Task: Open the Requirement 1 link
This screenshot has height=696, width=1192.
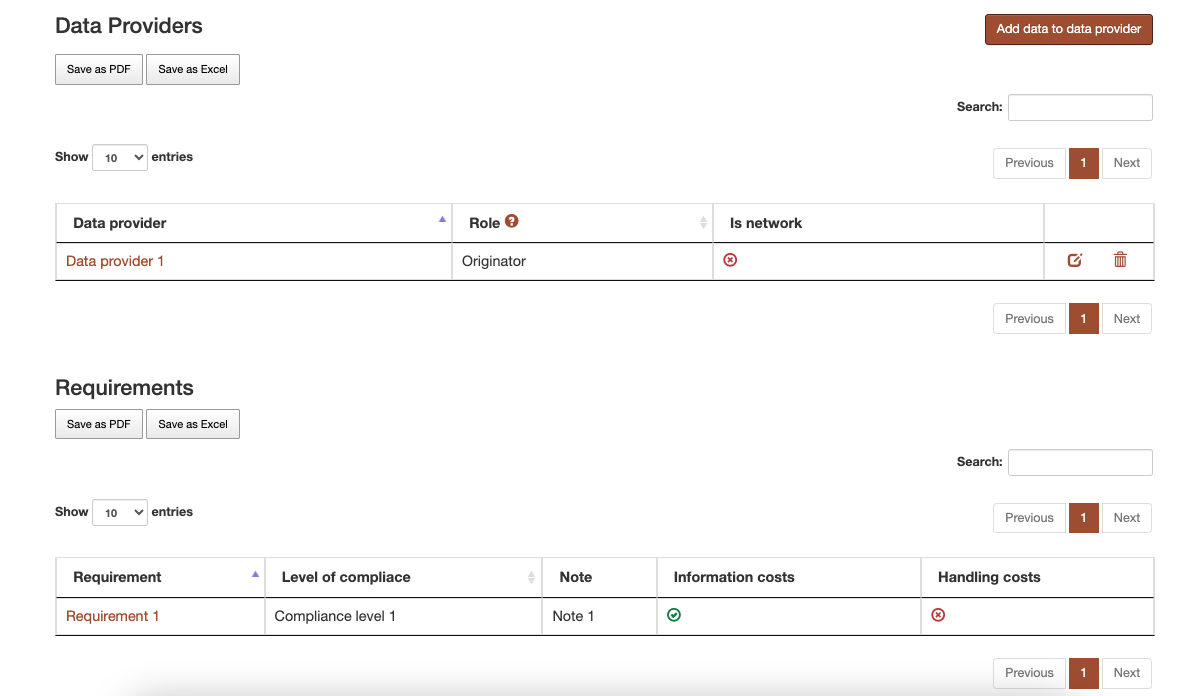Action: [113, 616]
